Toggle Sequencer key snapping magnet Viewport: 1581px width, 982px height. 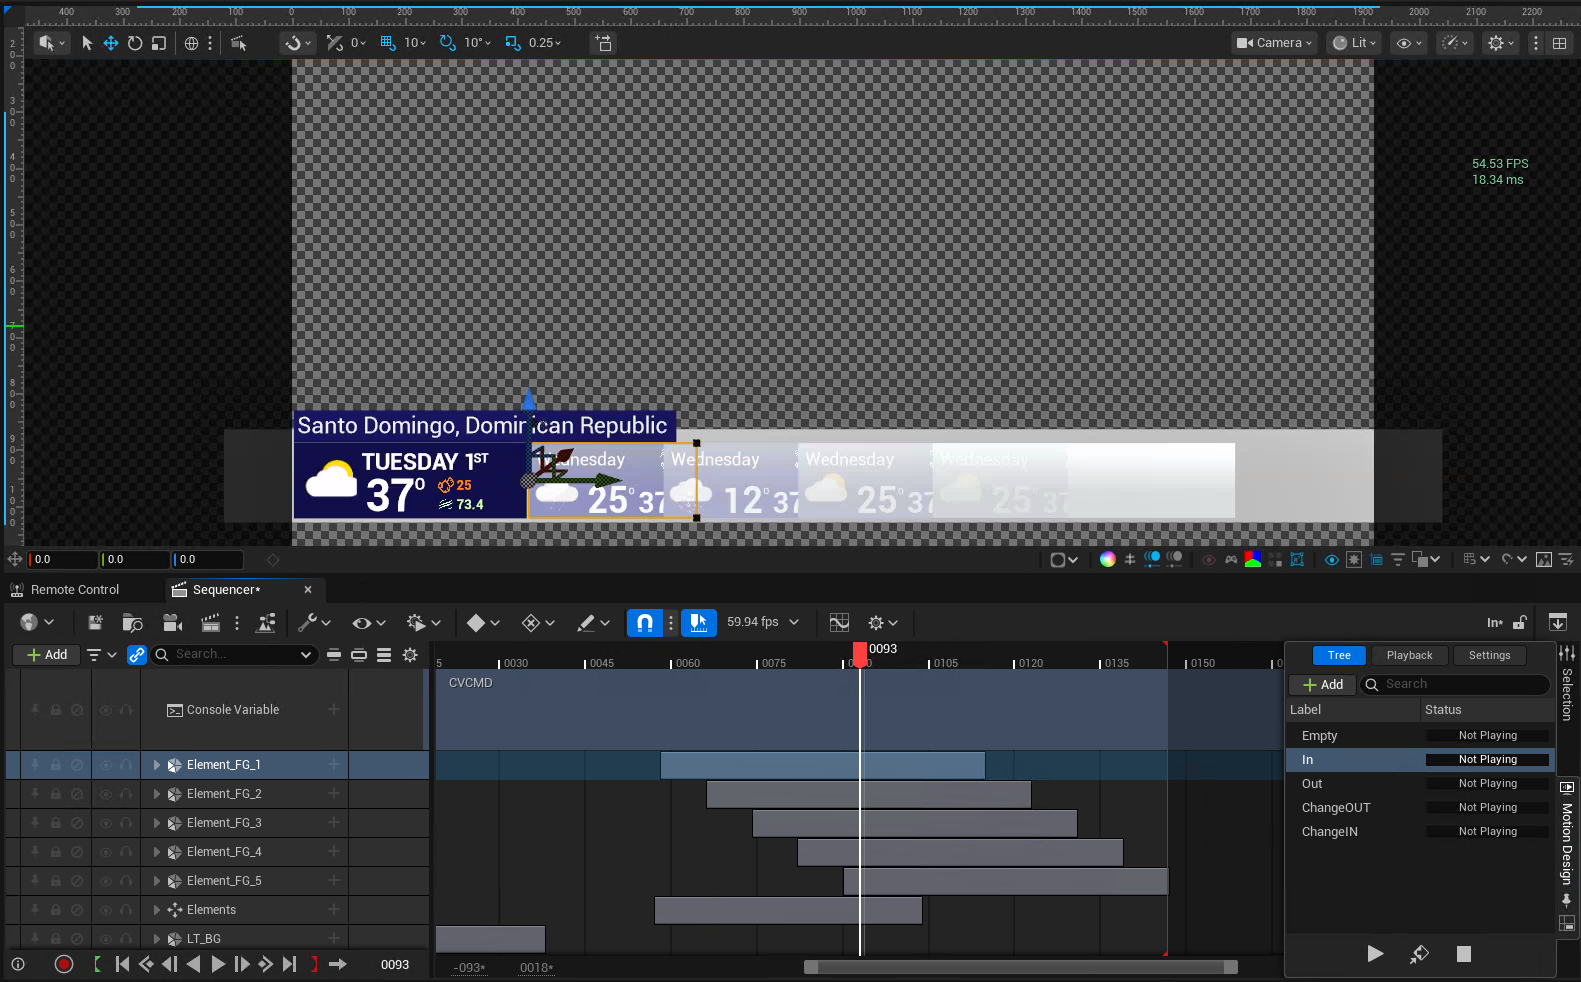pos(645,623)
